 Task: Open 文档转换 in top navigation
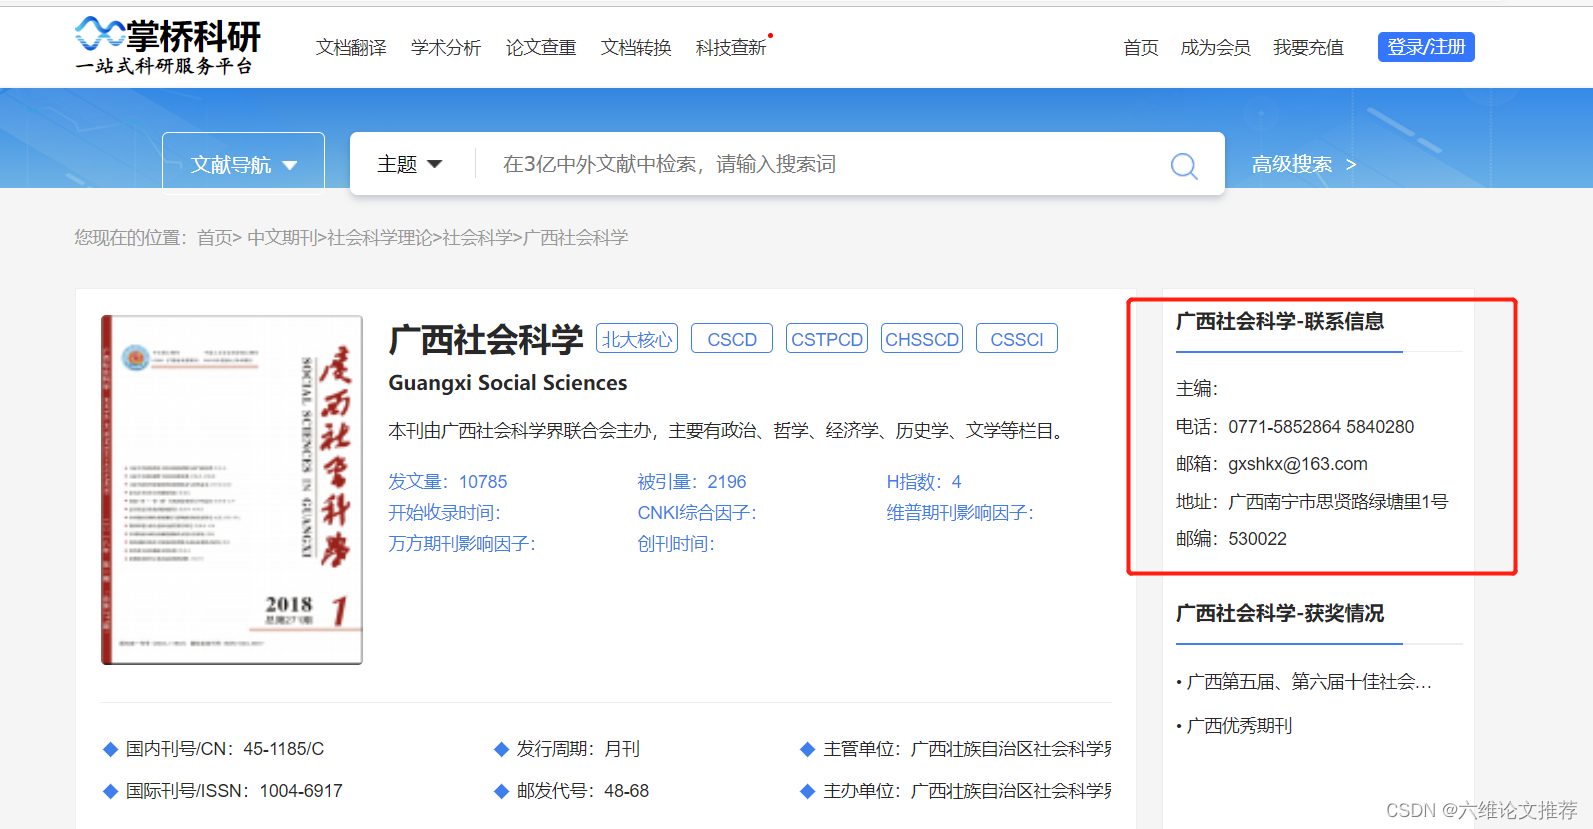tap(636, 47)
